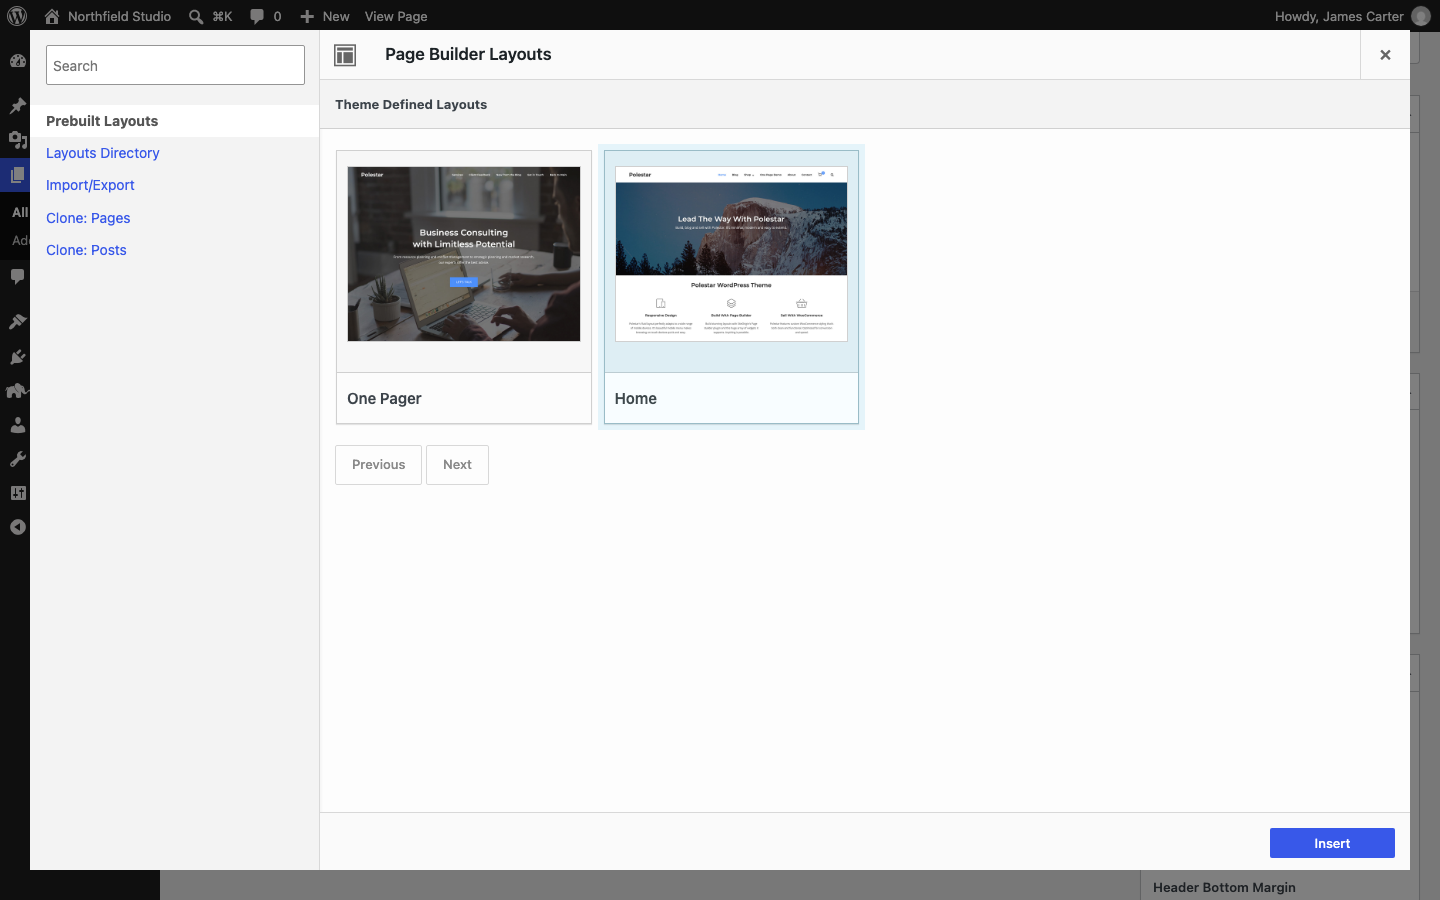Open the Tools wrench icon in sidebar

(17, 459)
